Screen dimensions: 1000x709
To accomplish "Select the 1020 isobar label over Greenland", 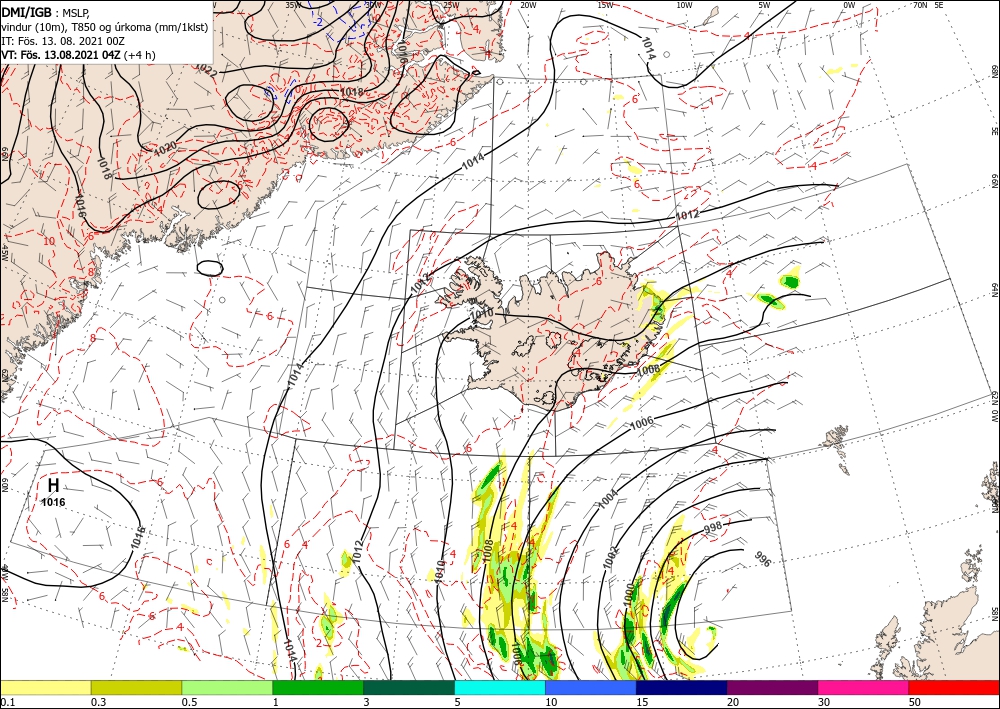I will [166, 150].
